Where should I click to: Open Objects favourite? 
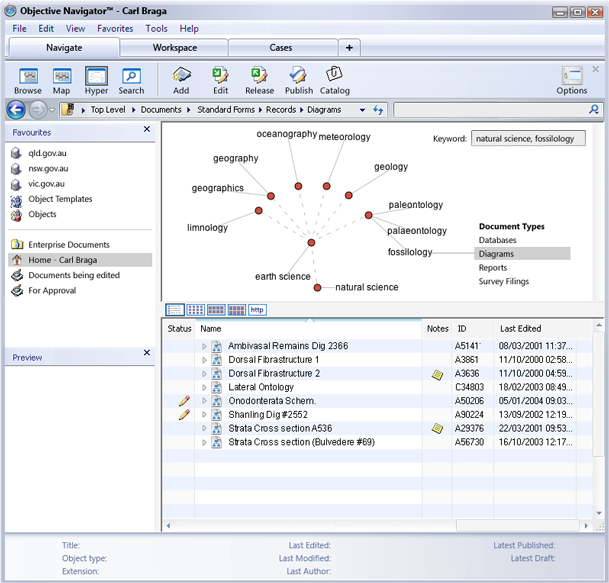tap(42, 214)
